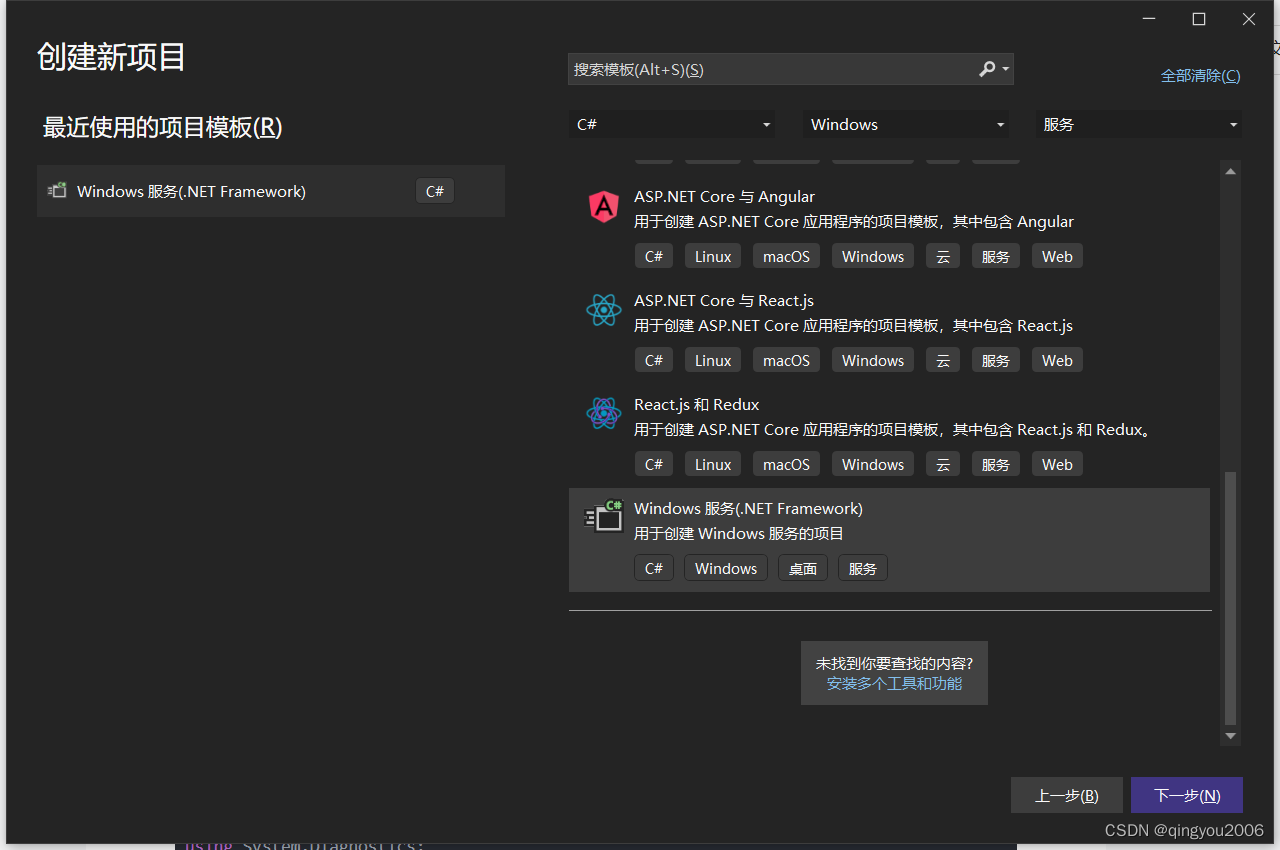Select the React.js 和 Redux template
The width and height of the screenshot is (1280, 850).
[889, 436]
